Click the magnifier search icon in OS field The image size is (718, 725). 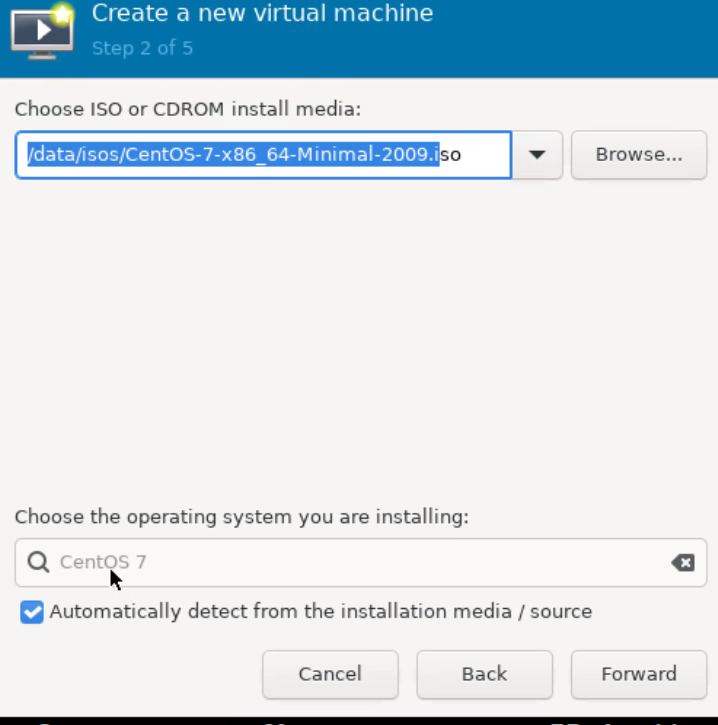coord(38,562)
